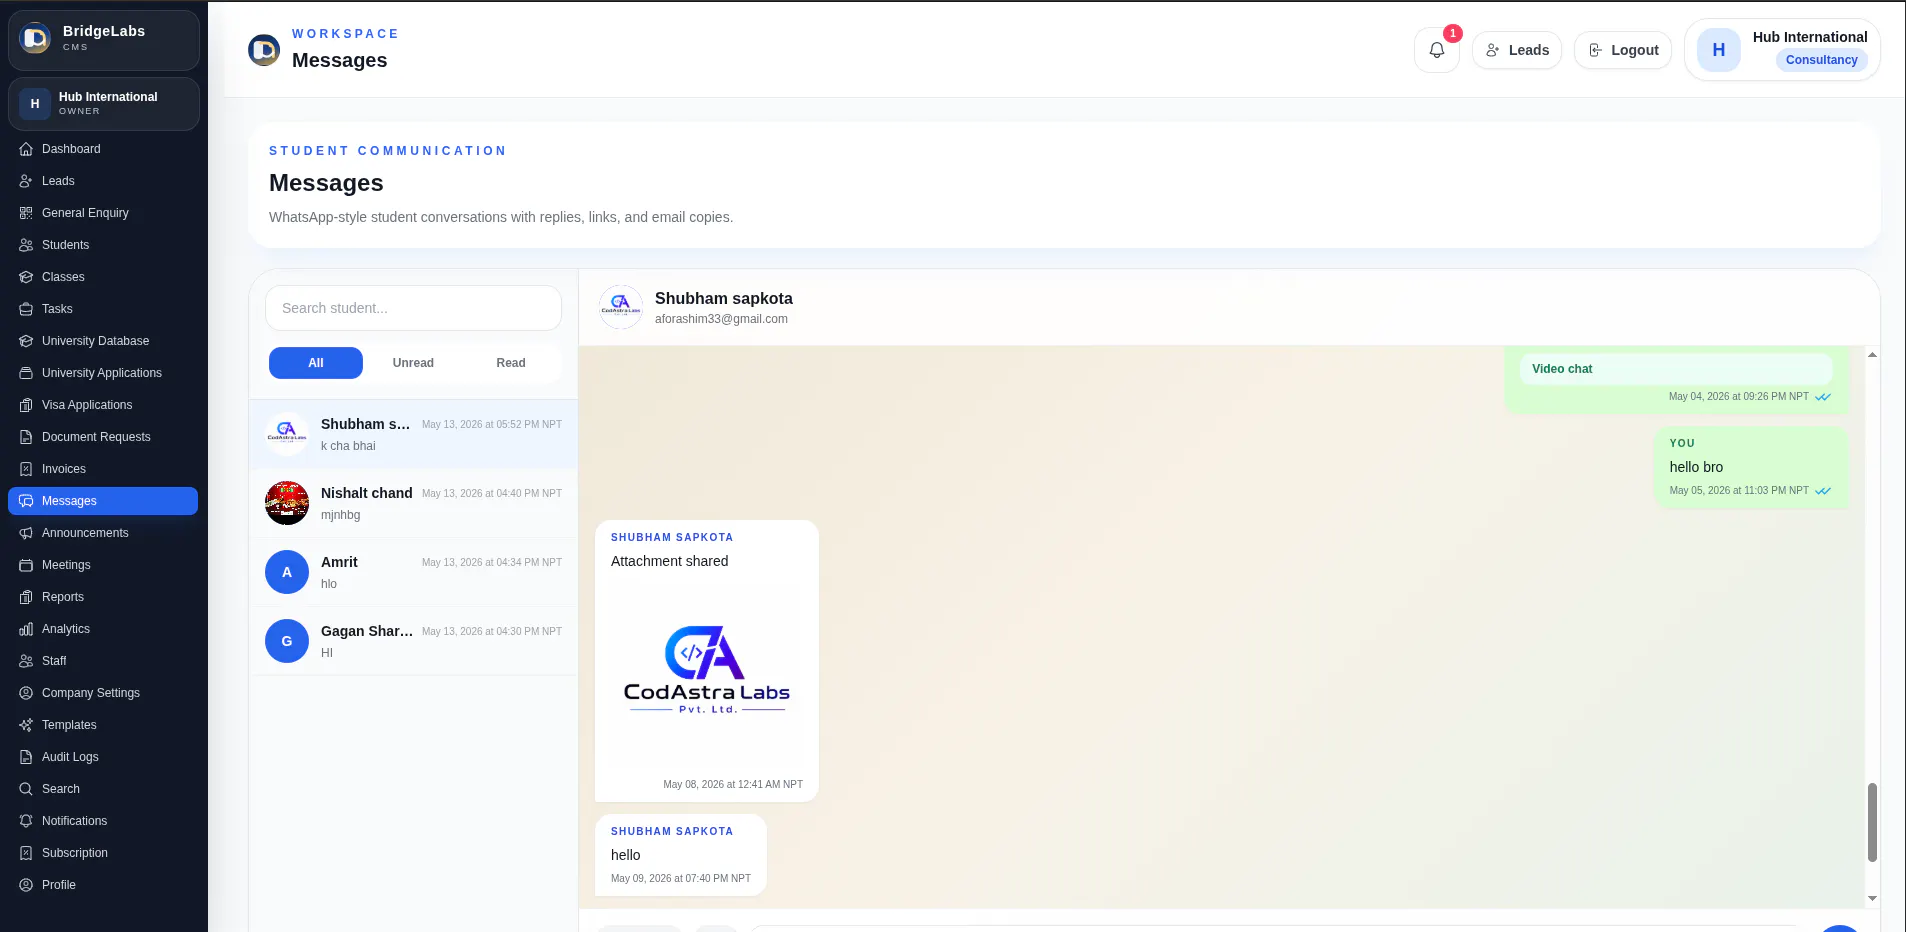
Task: Open Analytics in sidebar
Action: coord(103,629)
